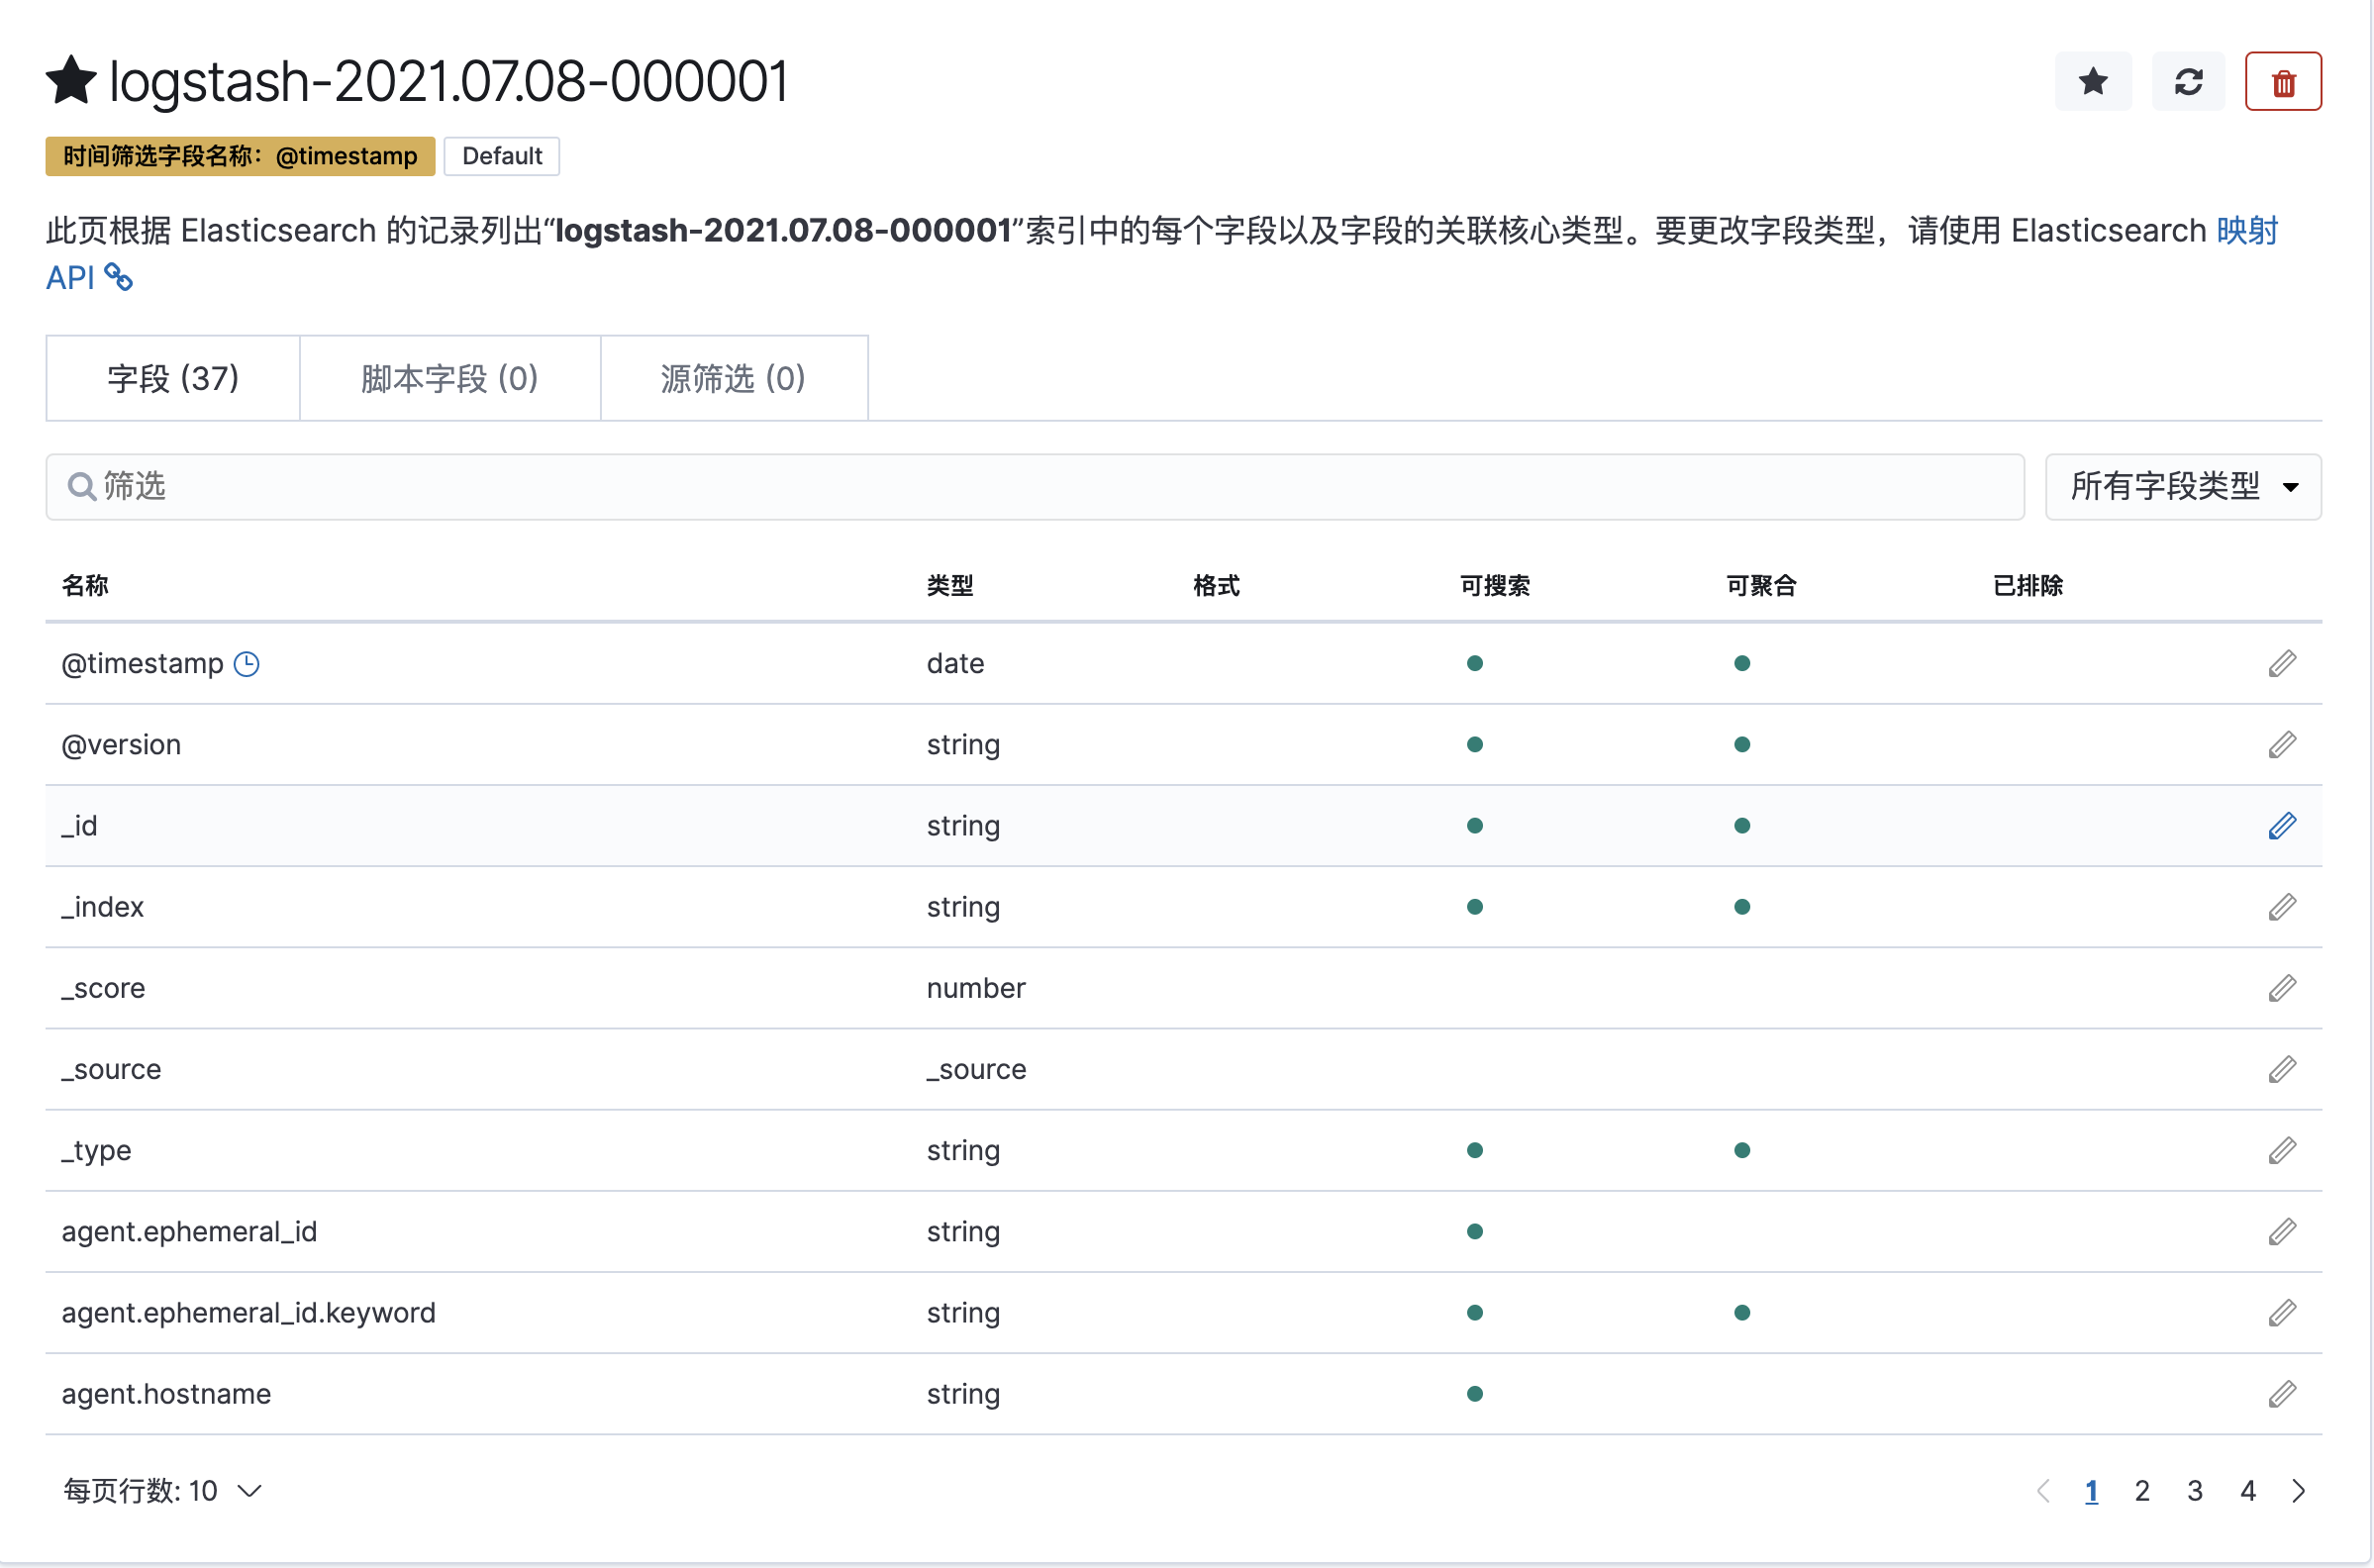Switch to the source filters tab
This screenshot has width=2374, height=1568.
pos(733,378)
